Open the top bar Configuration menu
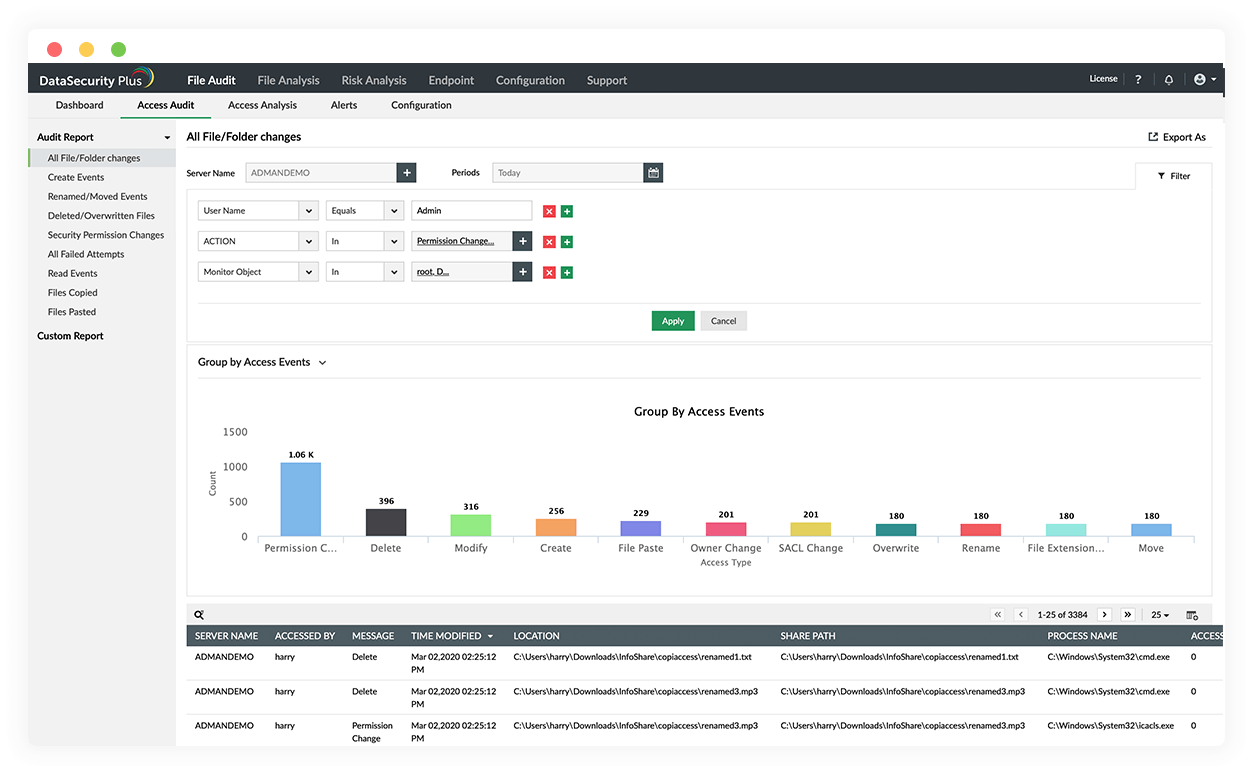1254x766 pixels. coord(530,80)
